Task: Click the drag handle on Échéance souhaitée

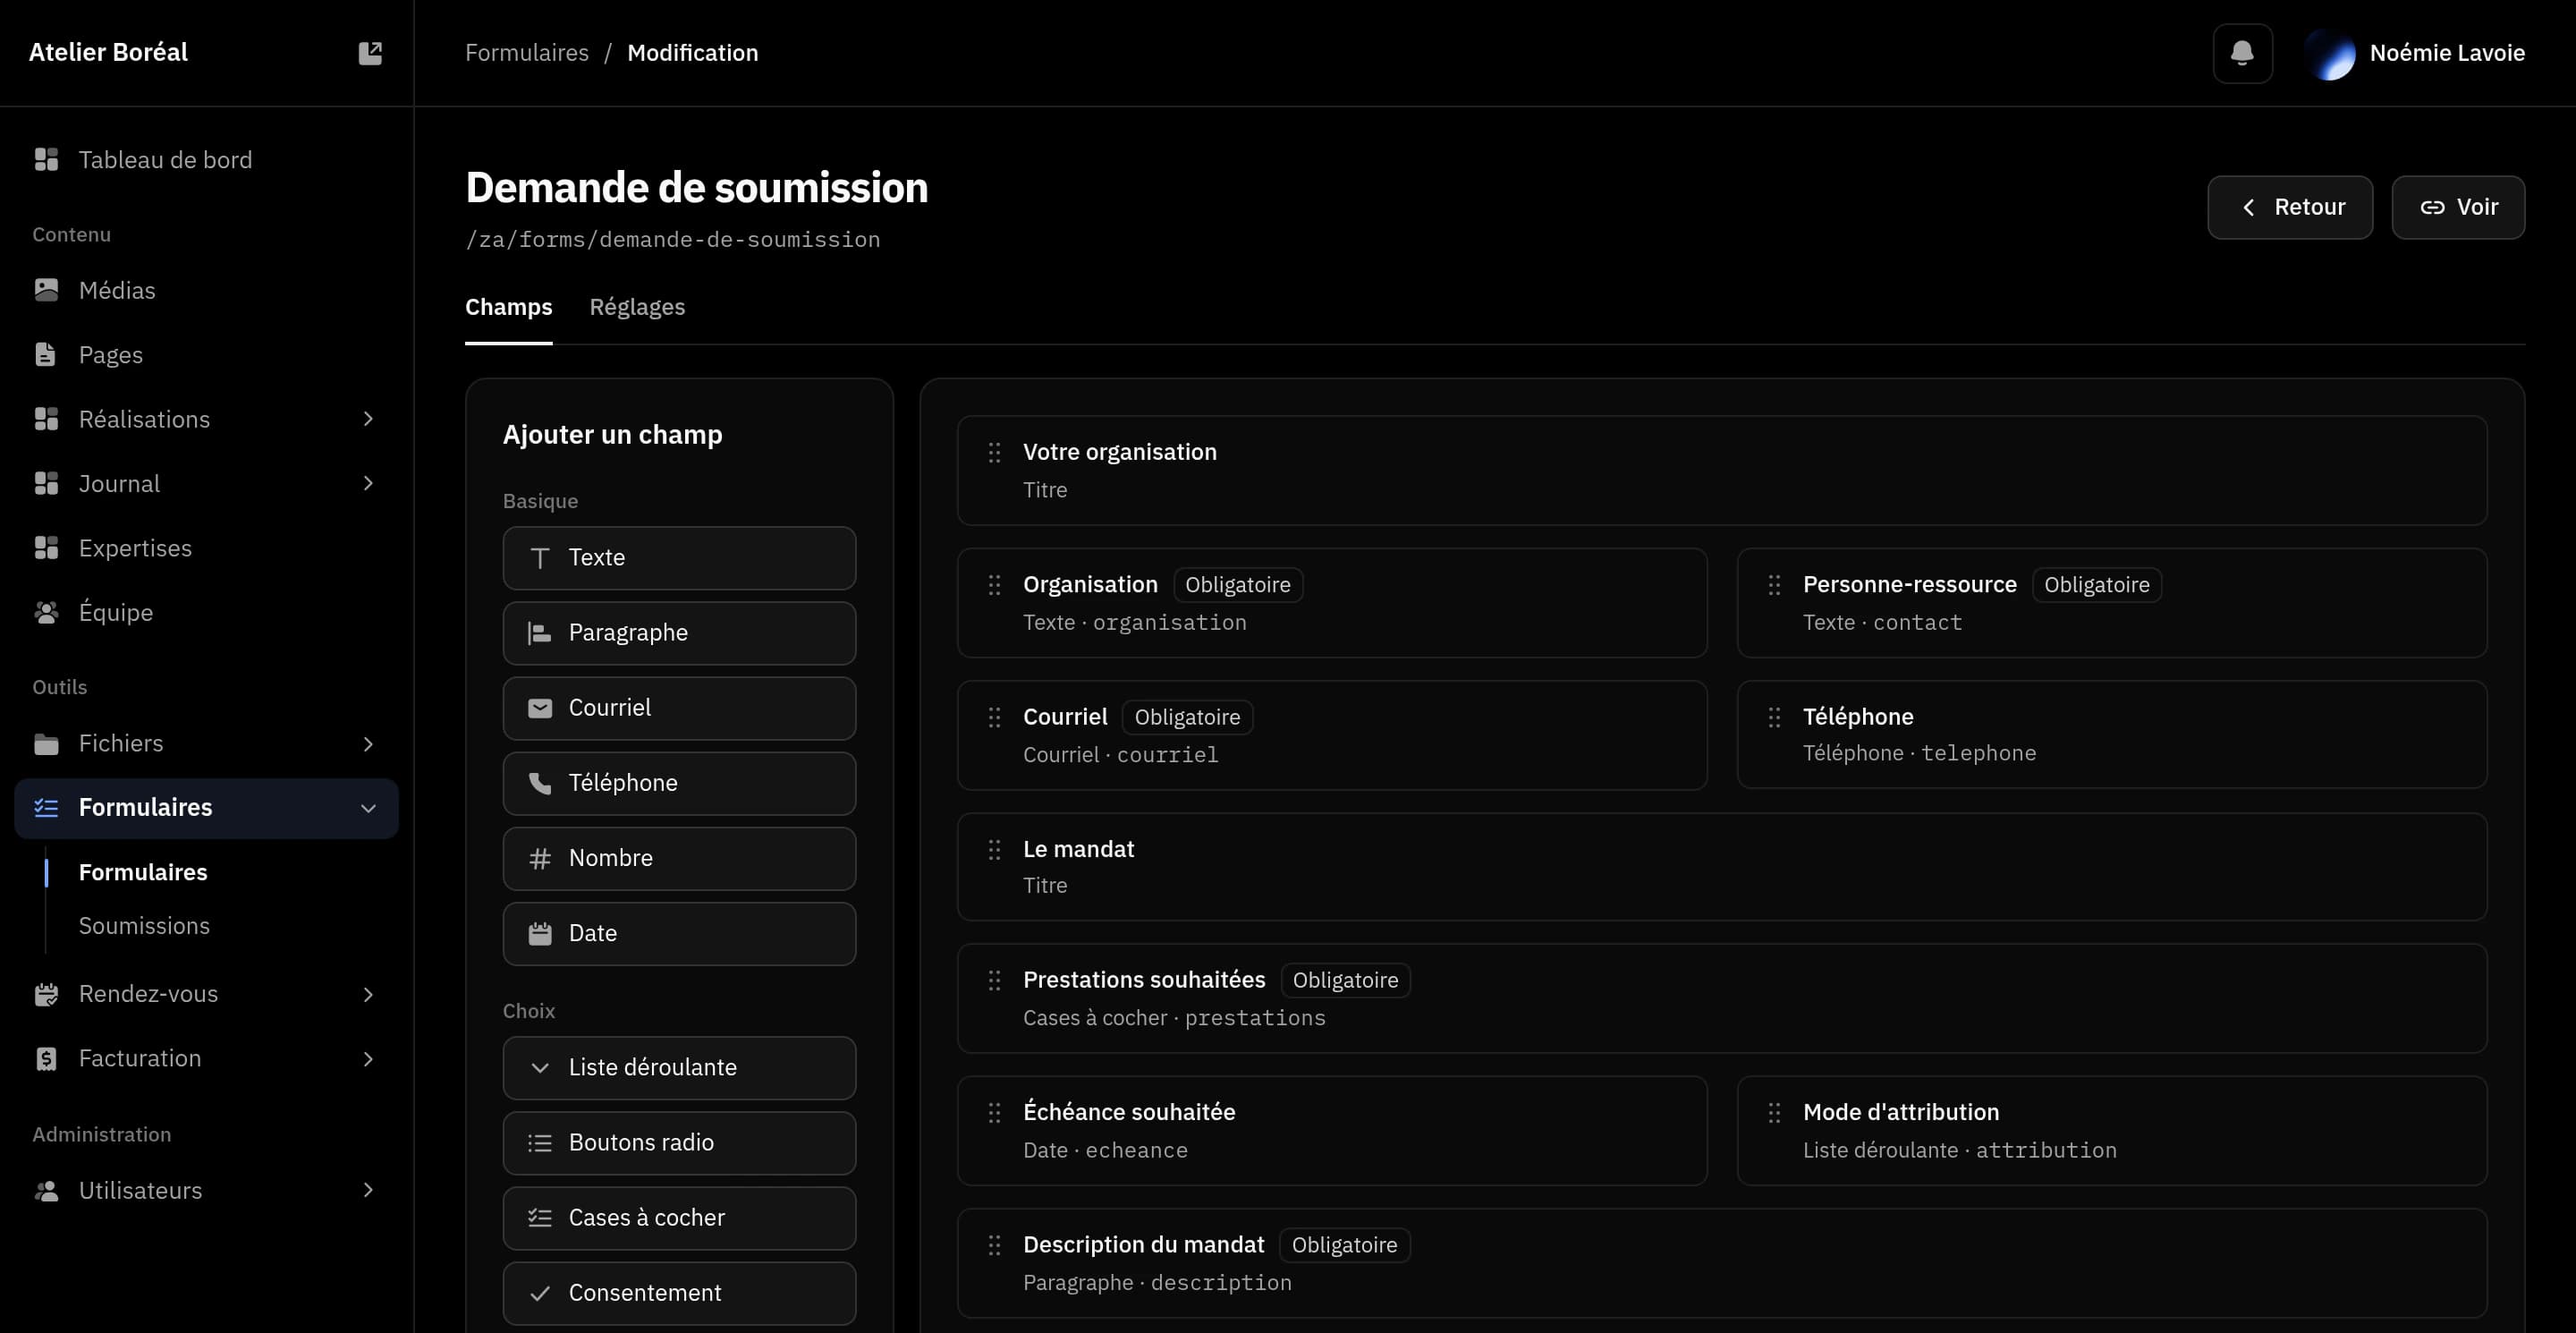Action: coord(994,1113)
